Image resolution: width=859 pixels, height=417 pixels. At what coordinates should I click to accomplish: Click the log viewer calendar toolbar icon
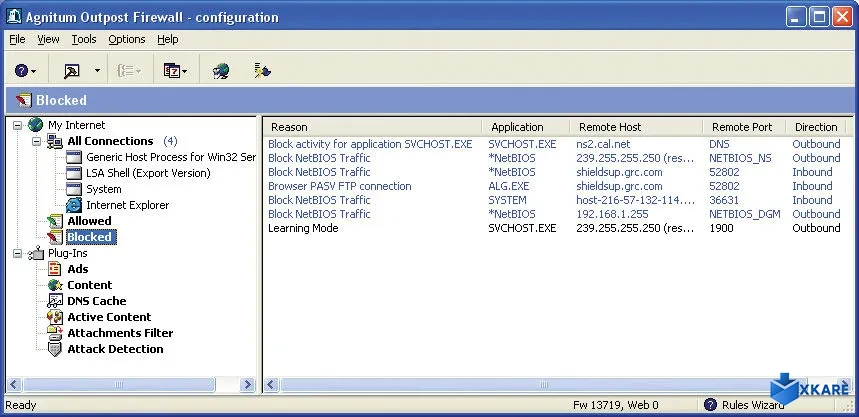[172, 71]
